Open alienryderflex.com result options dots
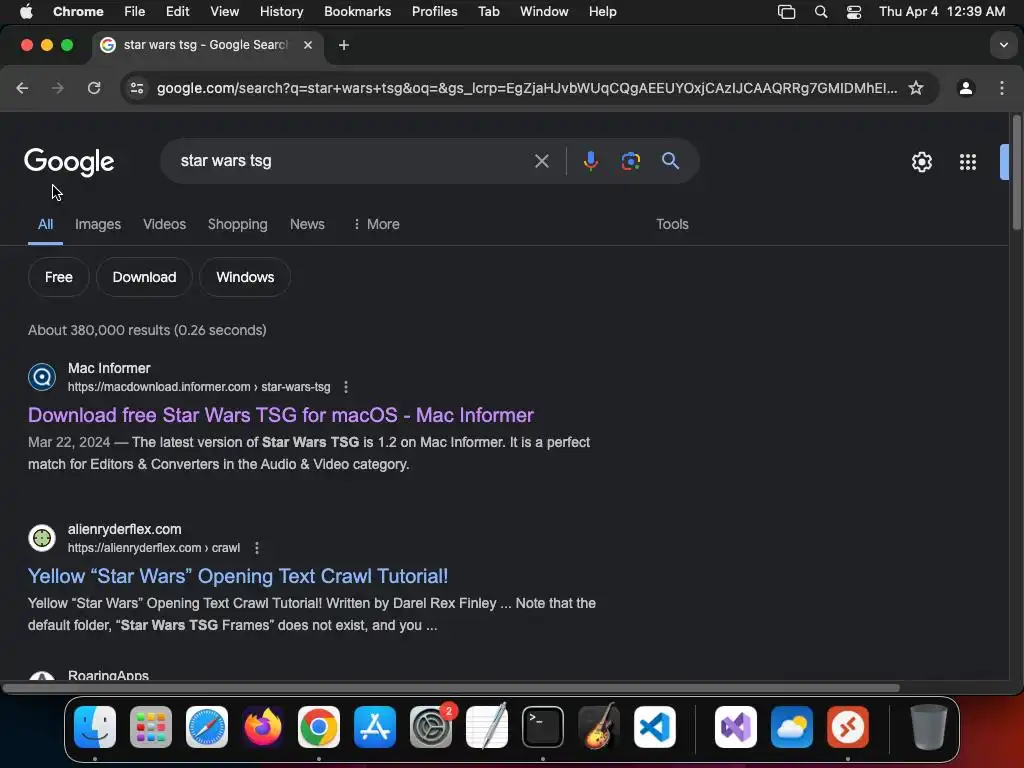 (257, 549)
